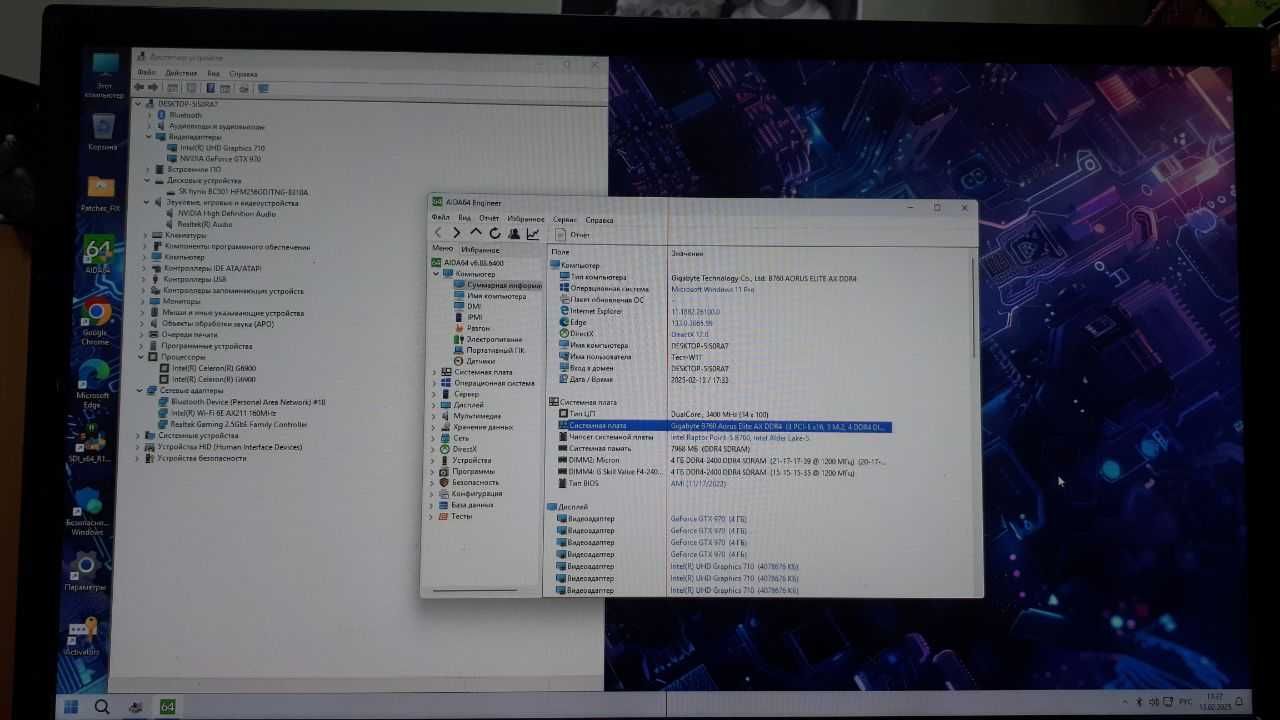1280x720 pixels.
Task: Click the AIDA64 user profile toolbar icon
Action: 514,233
